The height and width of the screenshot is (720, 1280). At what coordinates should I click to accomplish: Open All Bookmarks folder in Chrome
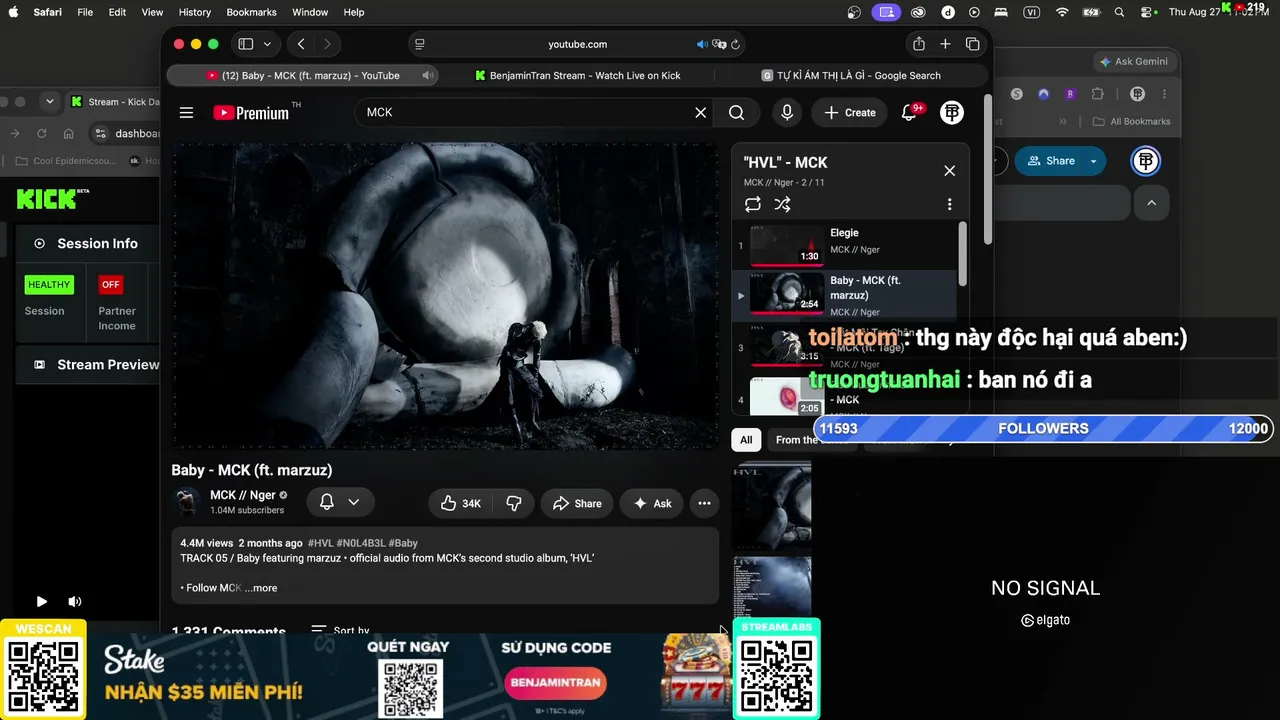pyautogui.click(x=1132, y=122)
